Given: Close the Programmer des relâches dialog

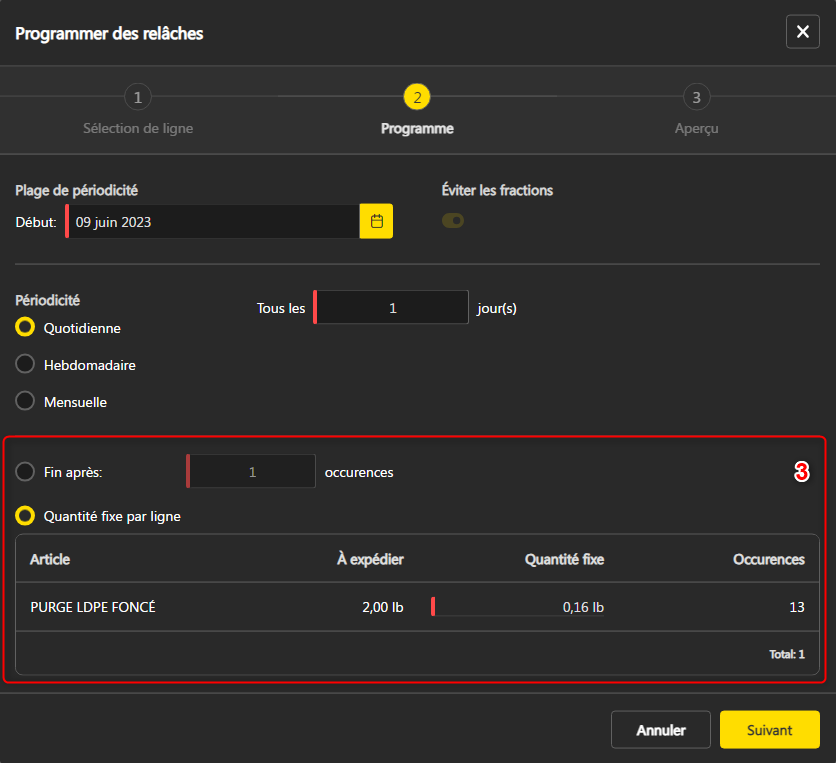Looking at the screenshot, I should point(802,33).
